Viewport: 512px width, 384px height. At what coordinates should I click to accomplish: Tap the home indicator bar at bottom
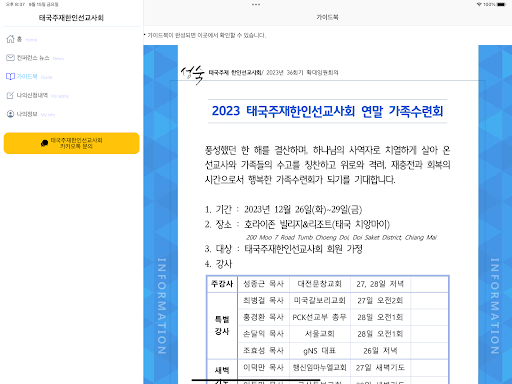point(256,380)
